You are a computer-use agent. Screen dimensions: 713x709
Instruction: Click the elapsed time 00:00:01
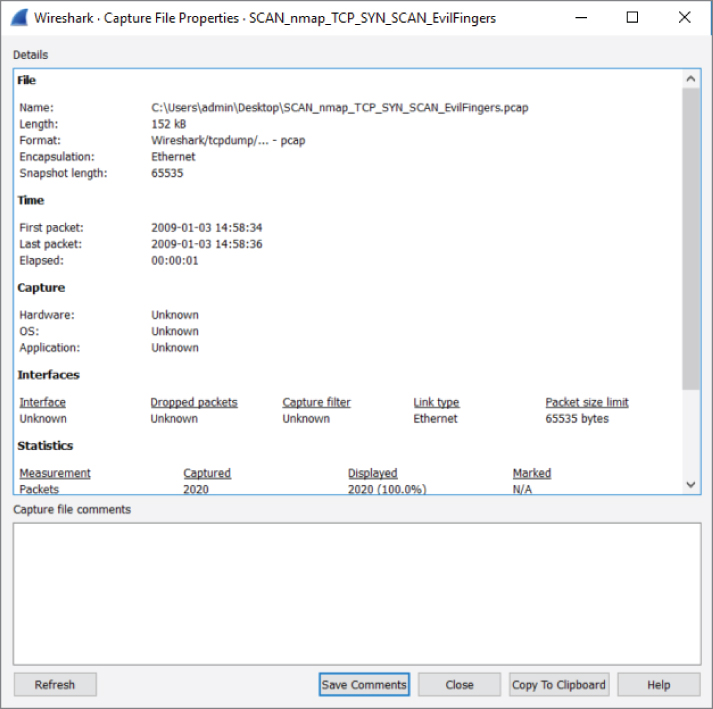point(175,261)
